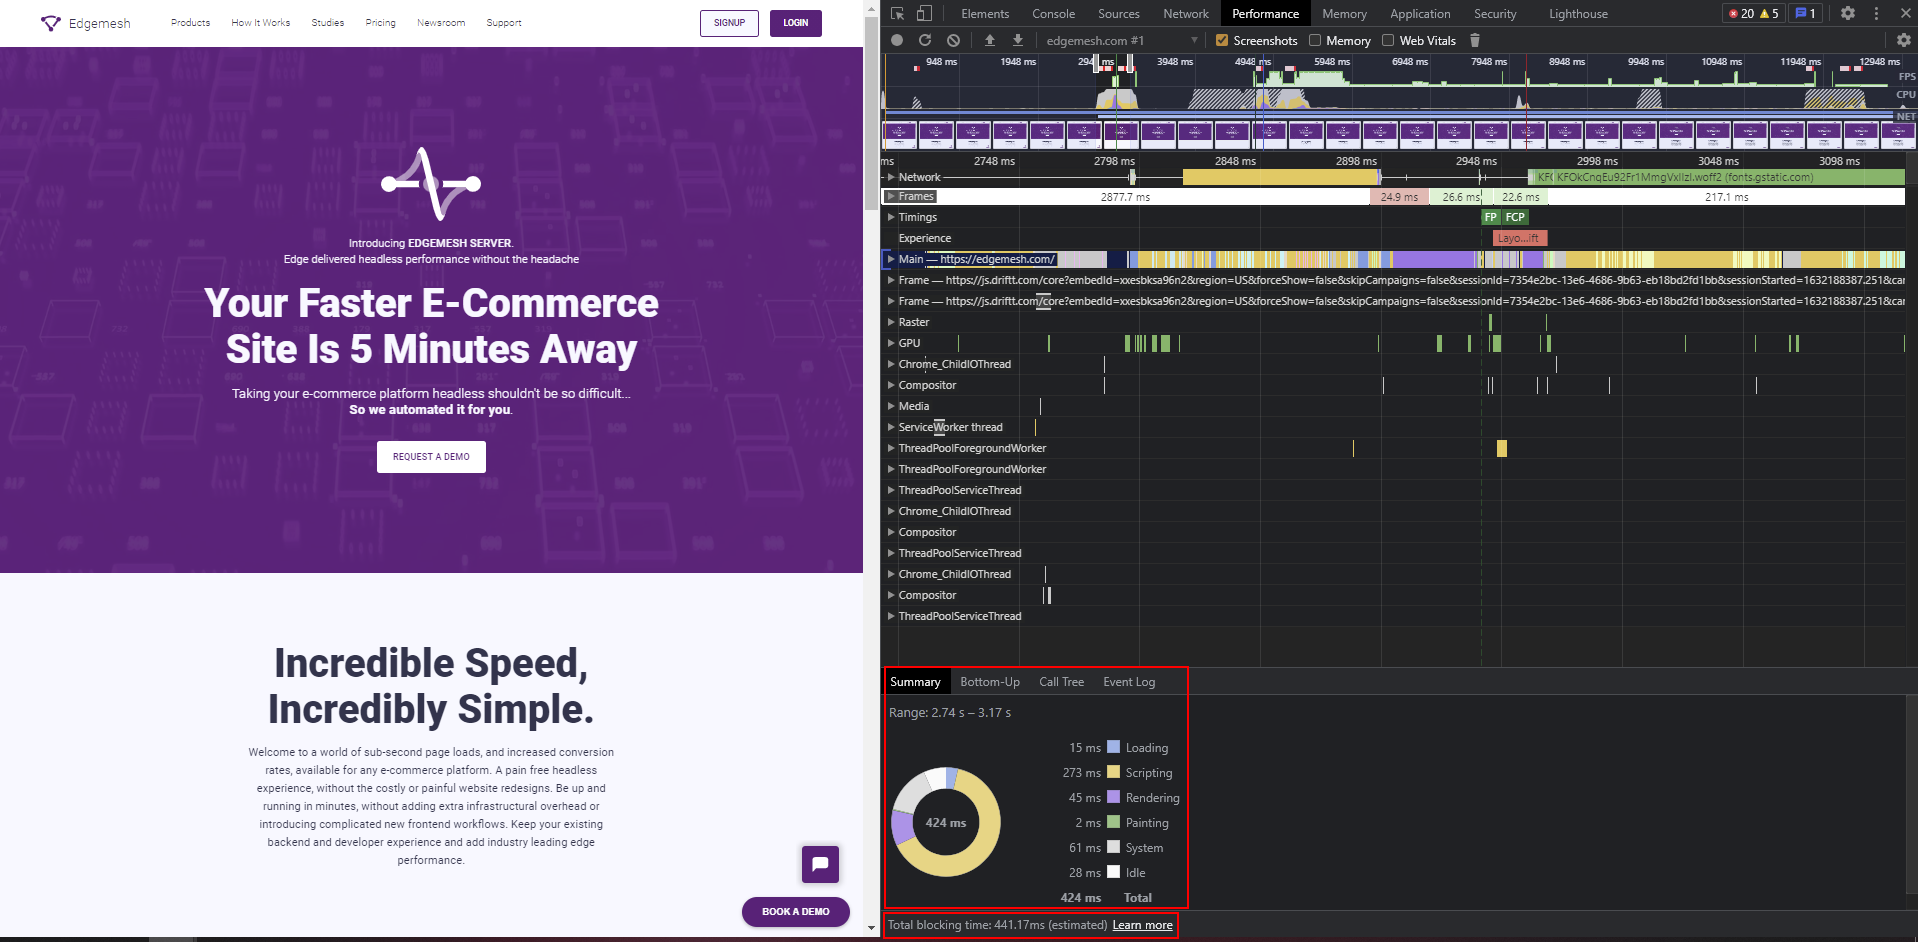This screenshot has height=942, width=1918.
Task: Switch to the Console tab
Action: pyautogui.click(x=1053, y=14)
